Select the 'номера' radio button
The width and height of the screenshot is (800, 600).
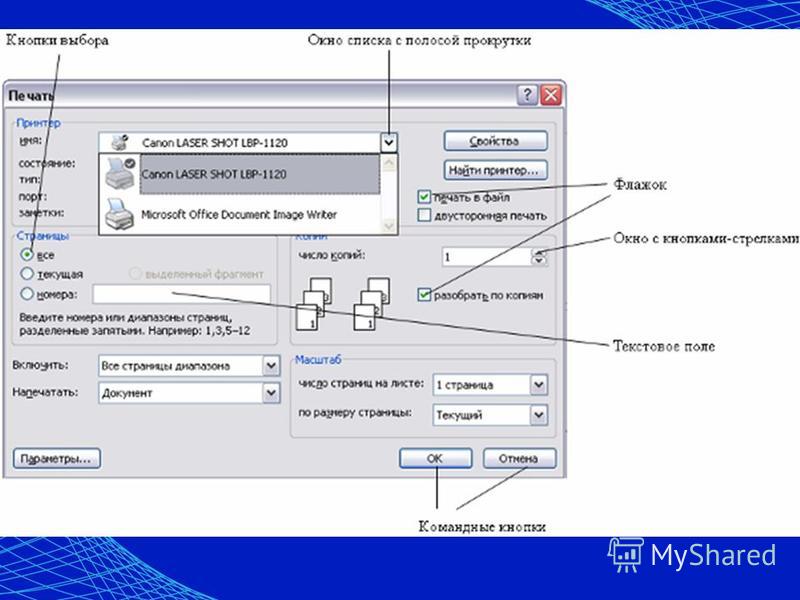[27, 293]
